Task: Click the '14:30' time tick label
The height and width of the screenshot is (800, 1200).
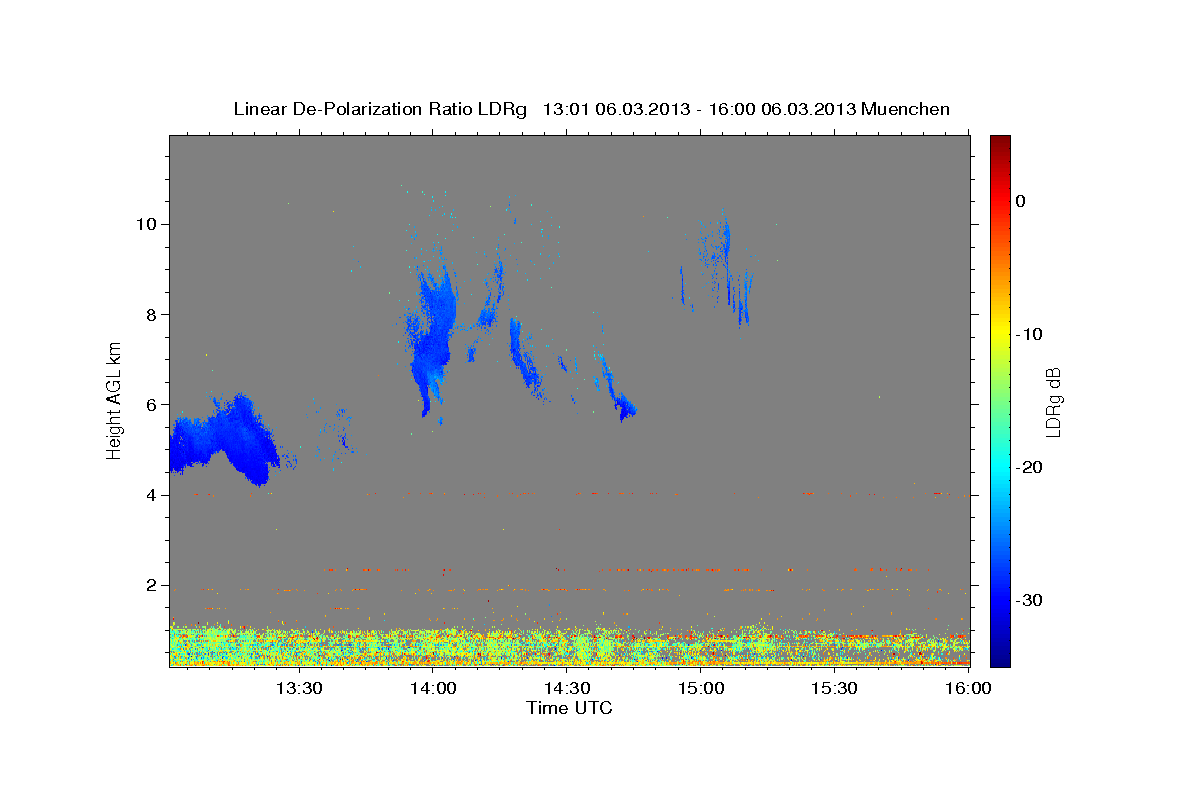Action: point(567,688)
